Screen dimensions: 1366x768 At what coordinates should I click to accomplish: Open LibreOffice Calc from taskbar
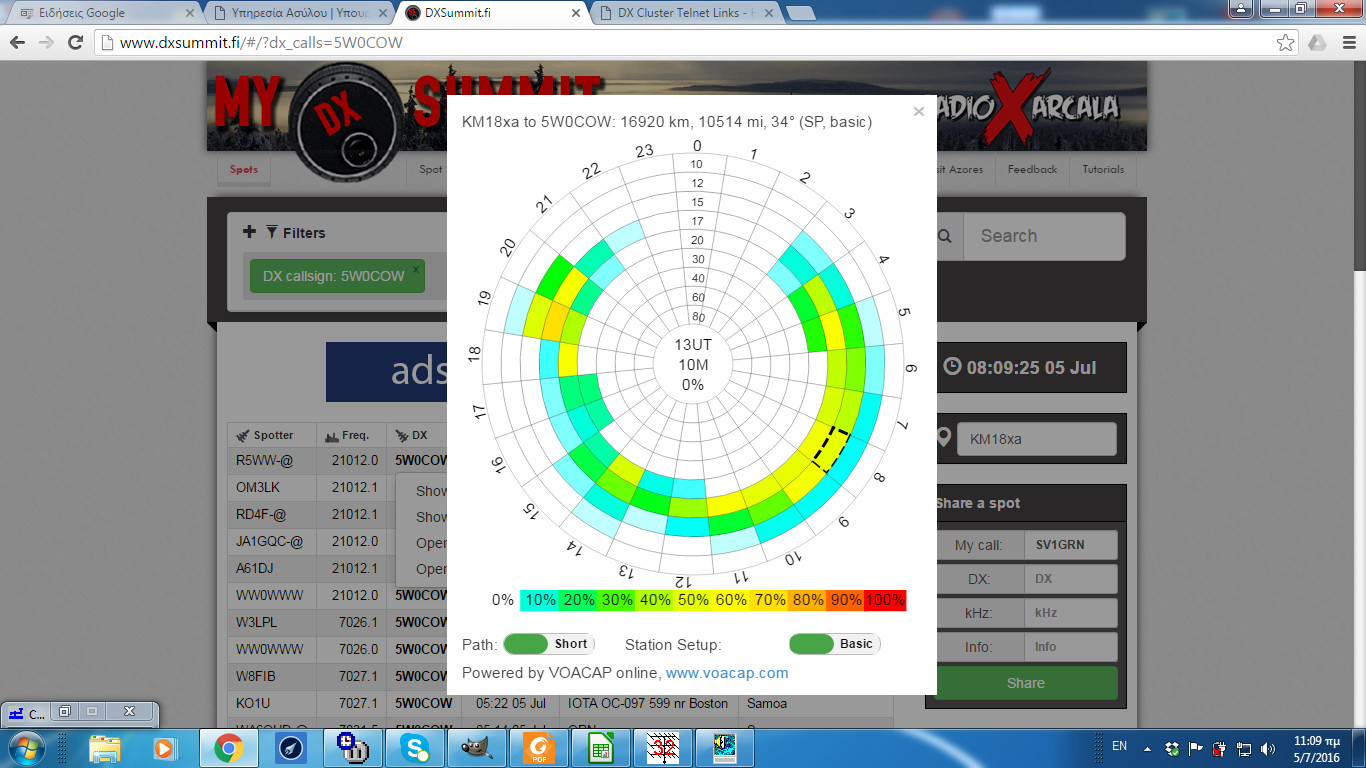[601, 747]
